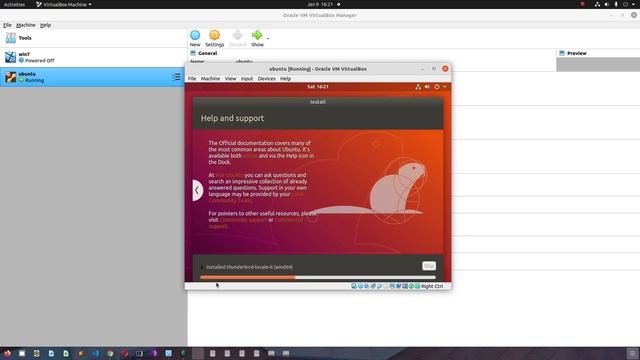The image size is (640, 360).
Task: Click the host microphone tray icon
Action: pyautogui.click(x=616, y=4)
